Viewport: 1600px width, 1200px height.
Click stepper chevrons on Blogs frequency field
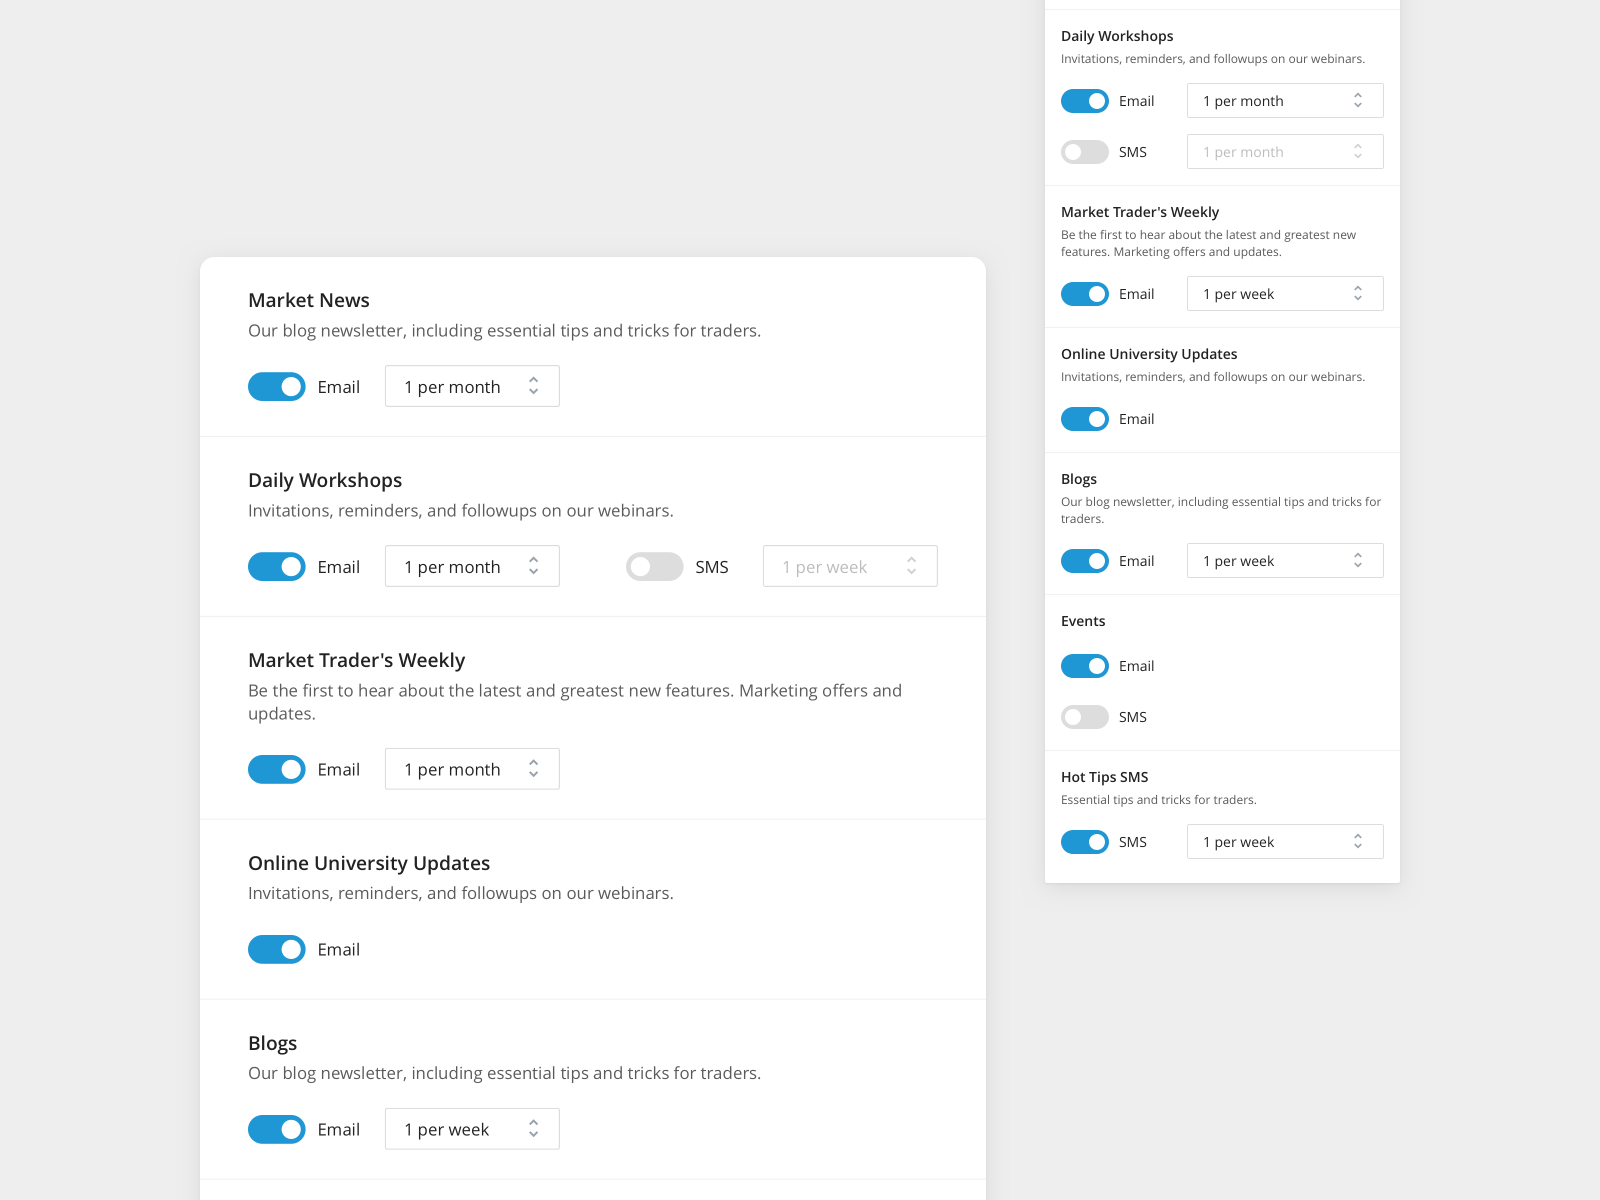[533, 1129]
